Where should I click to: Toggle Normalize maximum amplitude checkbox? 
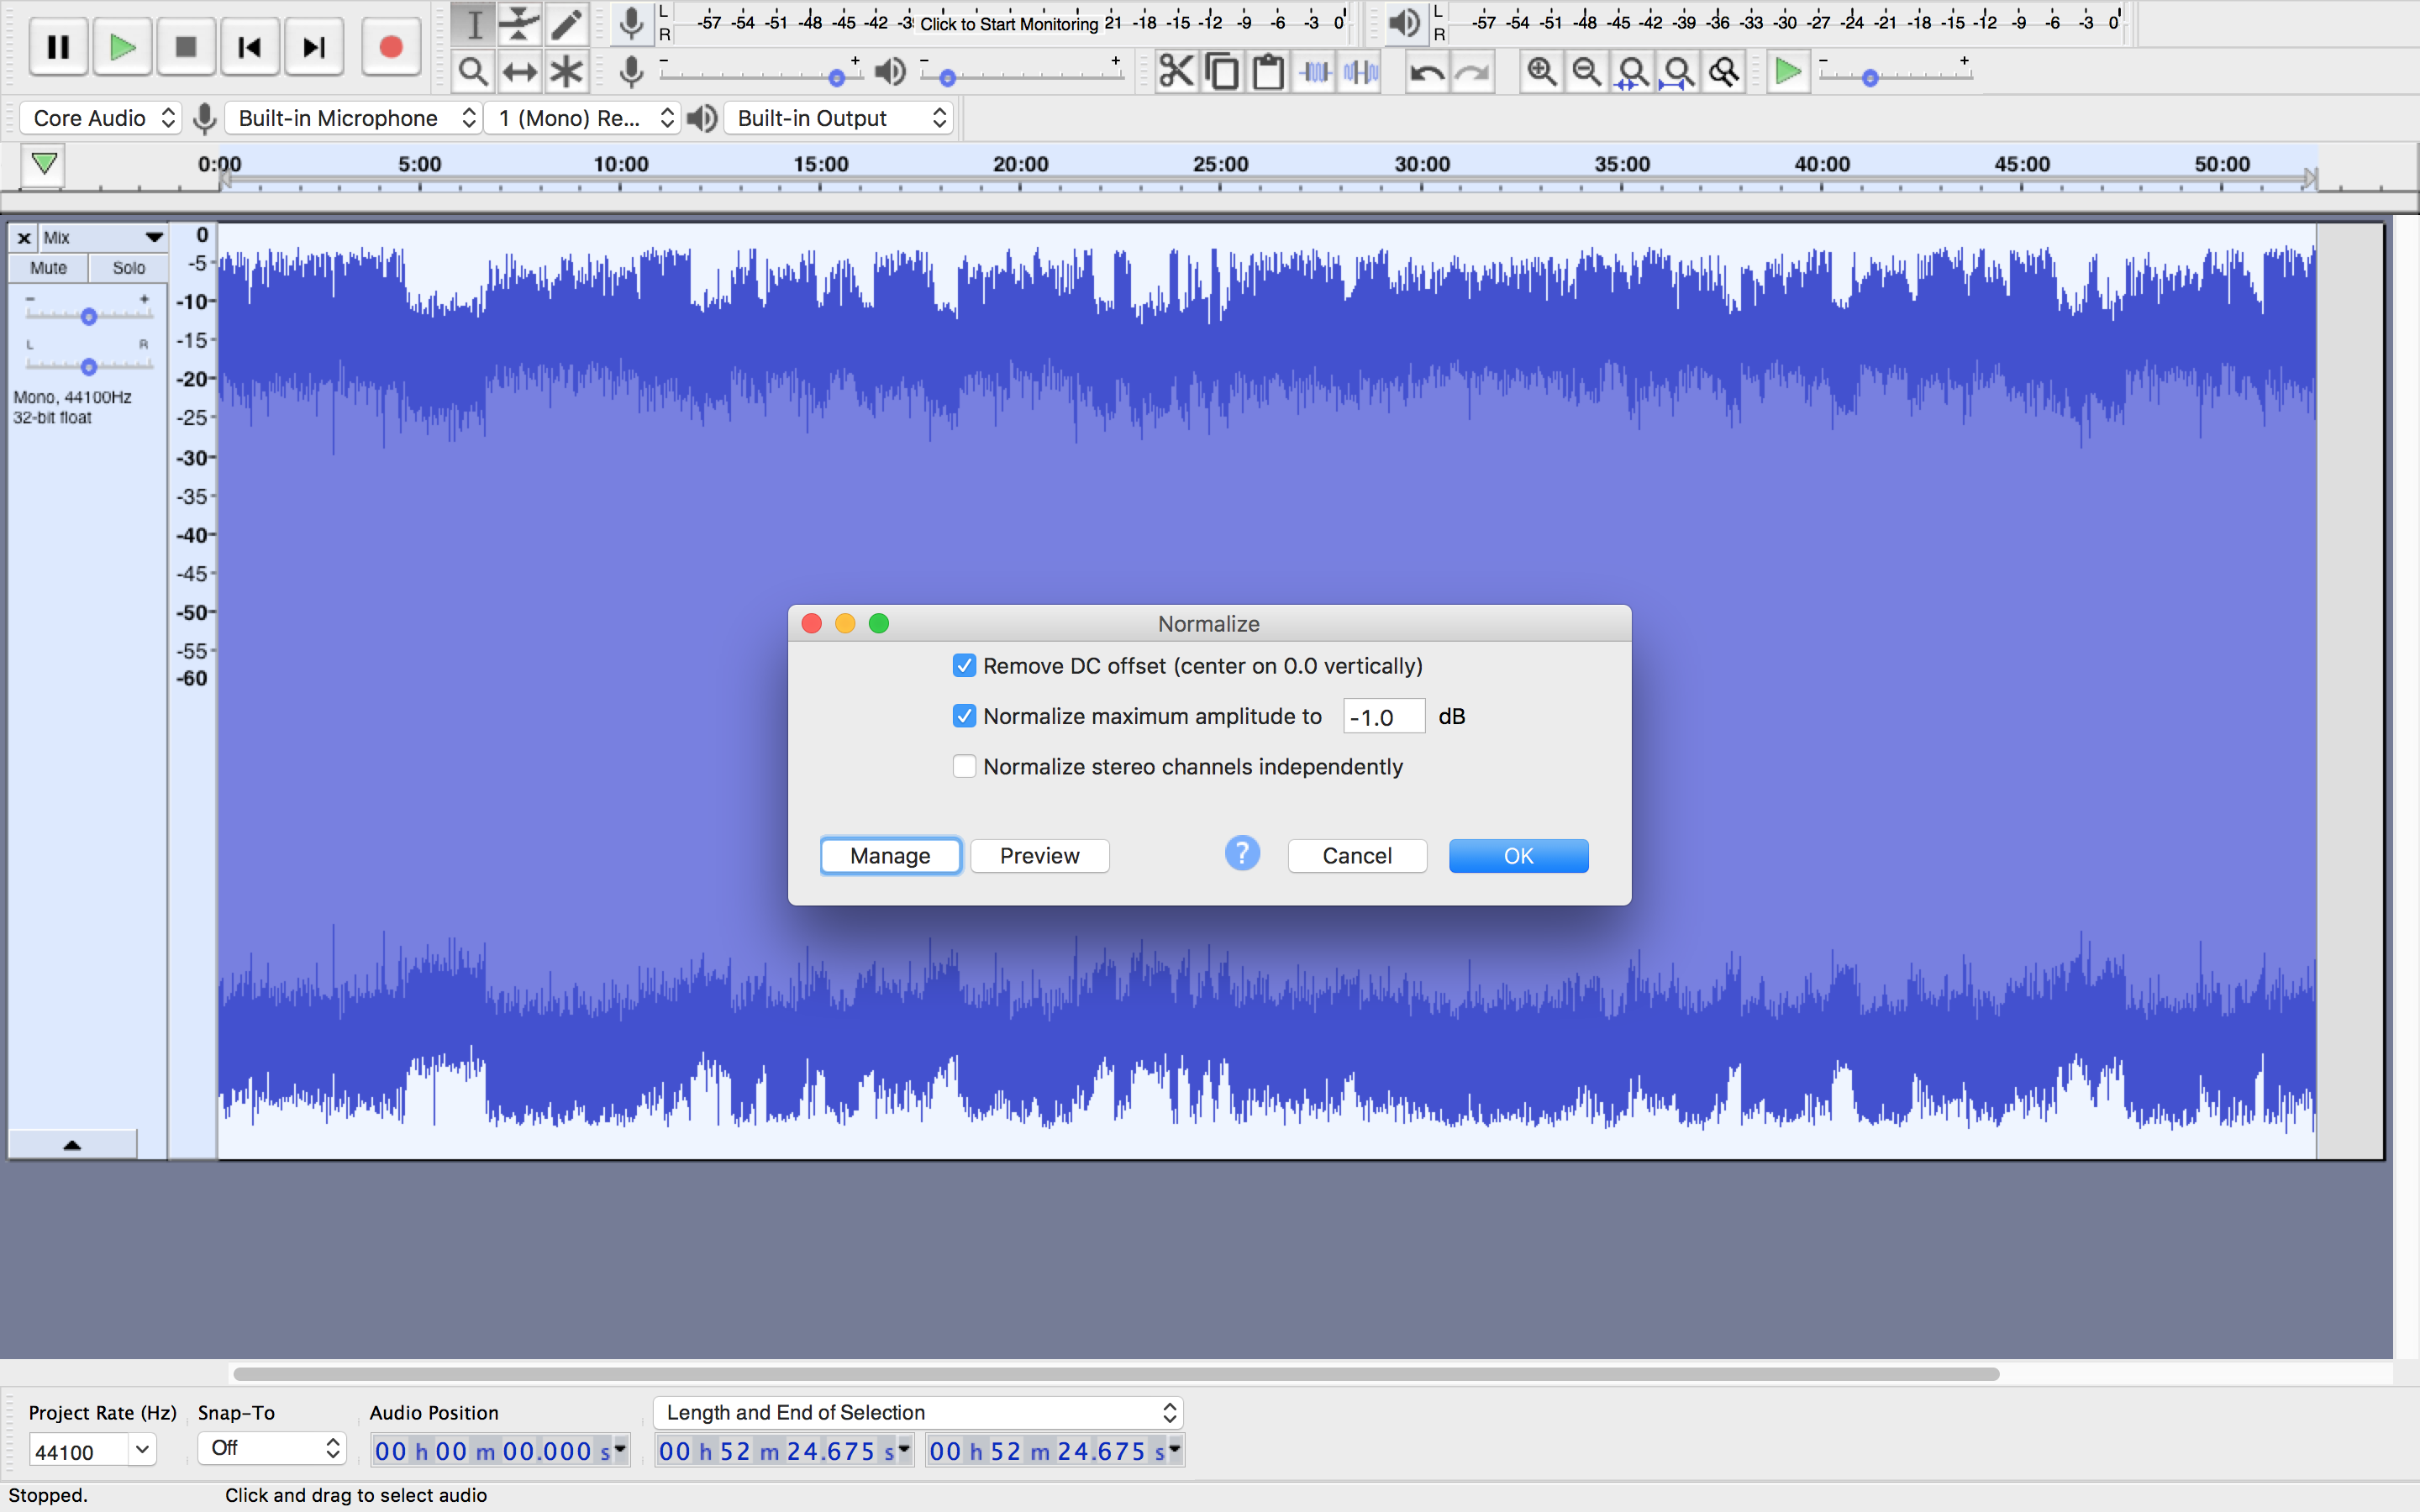coord(964,716)
